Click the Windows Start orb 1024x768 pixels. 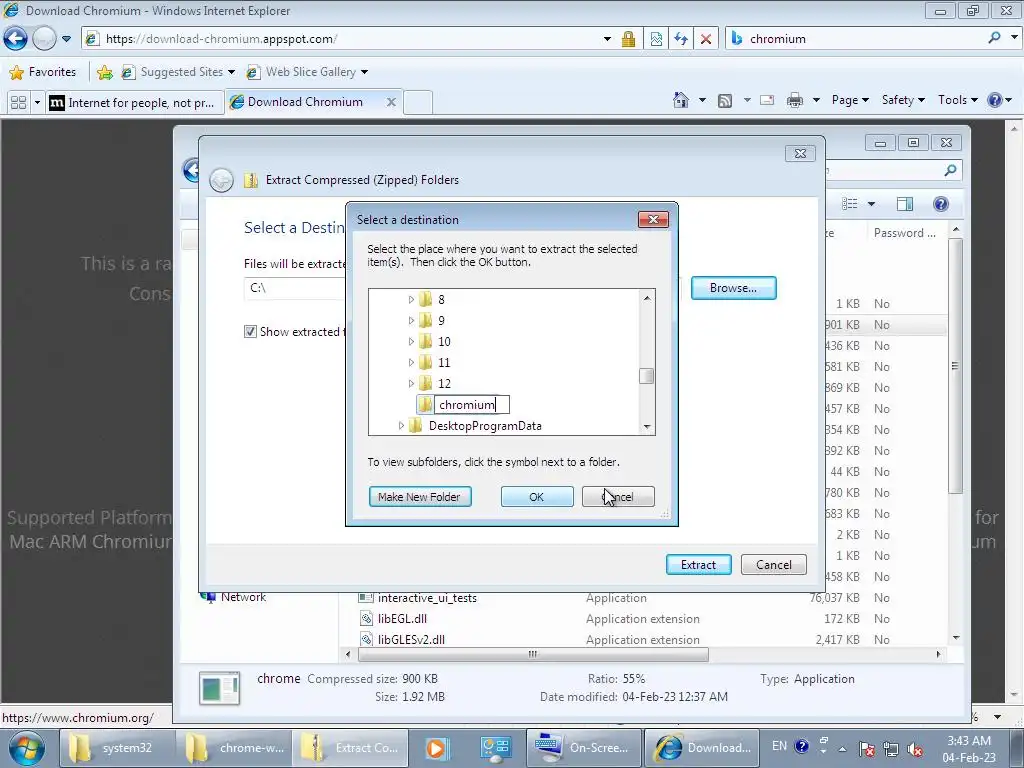tap(26, 748)
